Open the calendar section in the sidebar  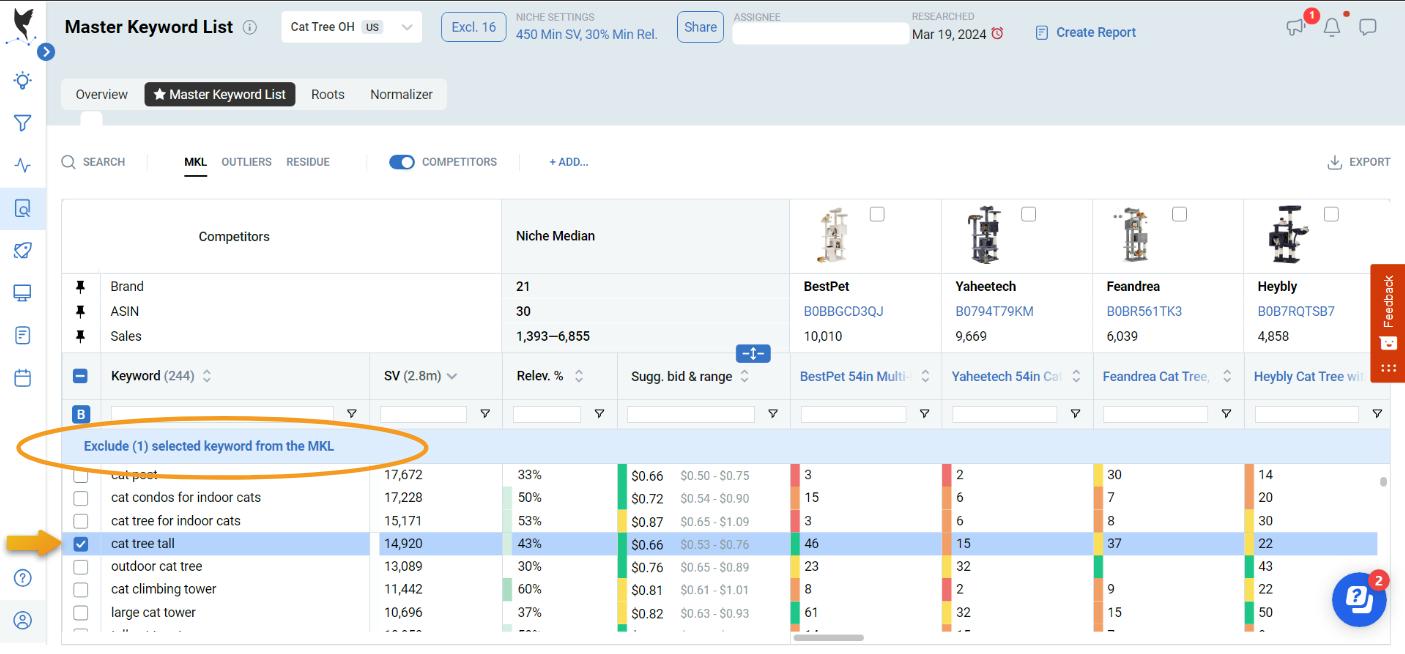[x=22, y=378]
